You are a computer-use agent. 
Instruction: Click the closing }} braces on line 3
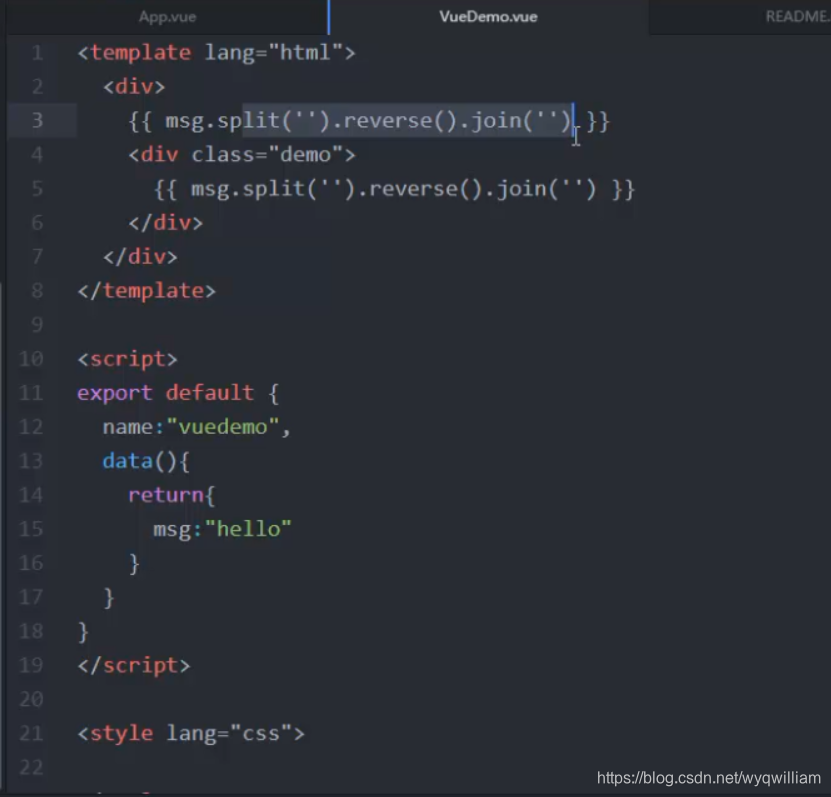(x=599, y=121)
